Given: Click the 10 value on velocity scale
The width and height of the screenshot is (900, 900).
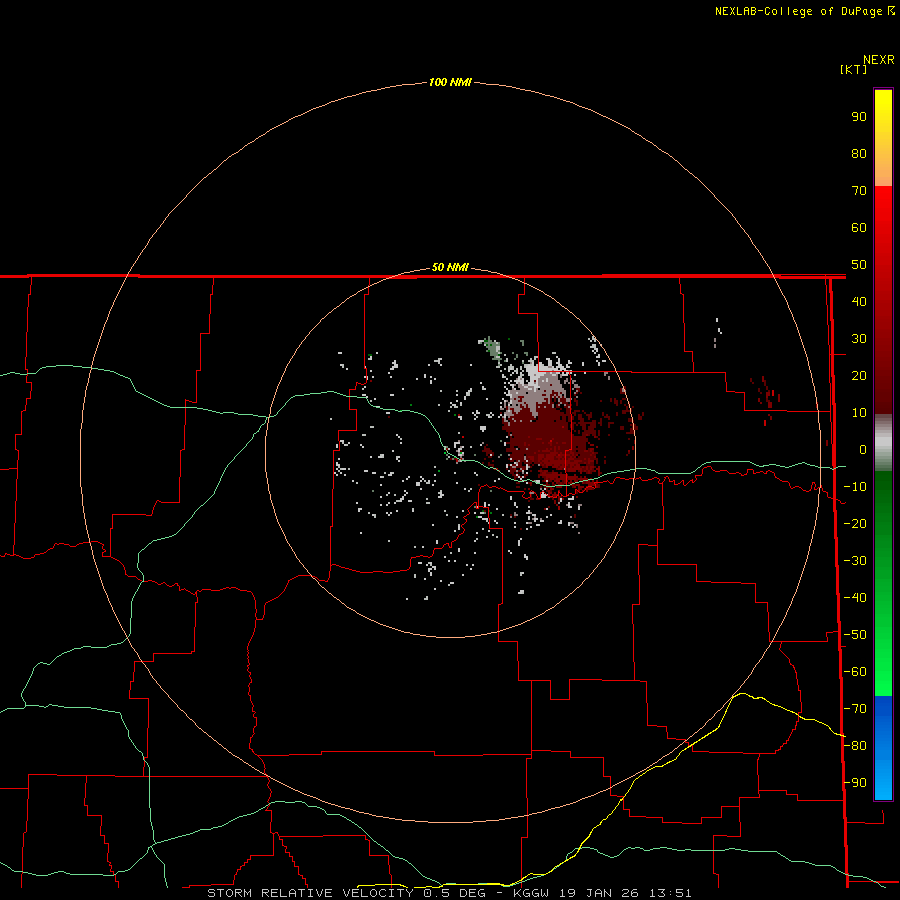Looking at the screenshot, I should (859, 413).
